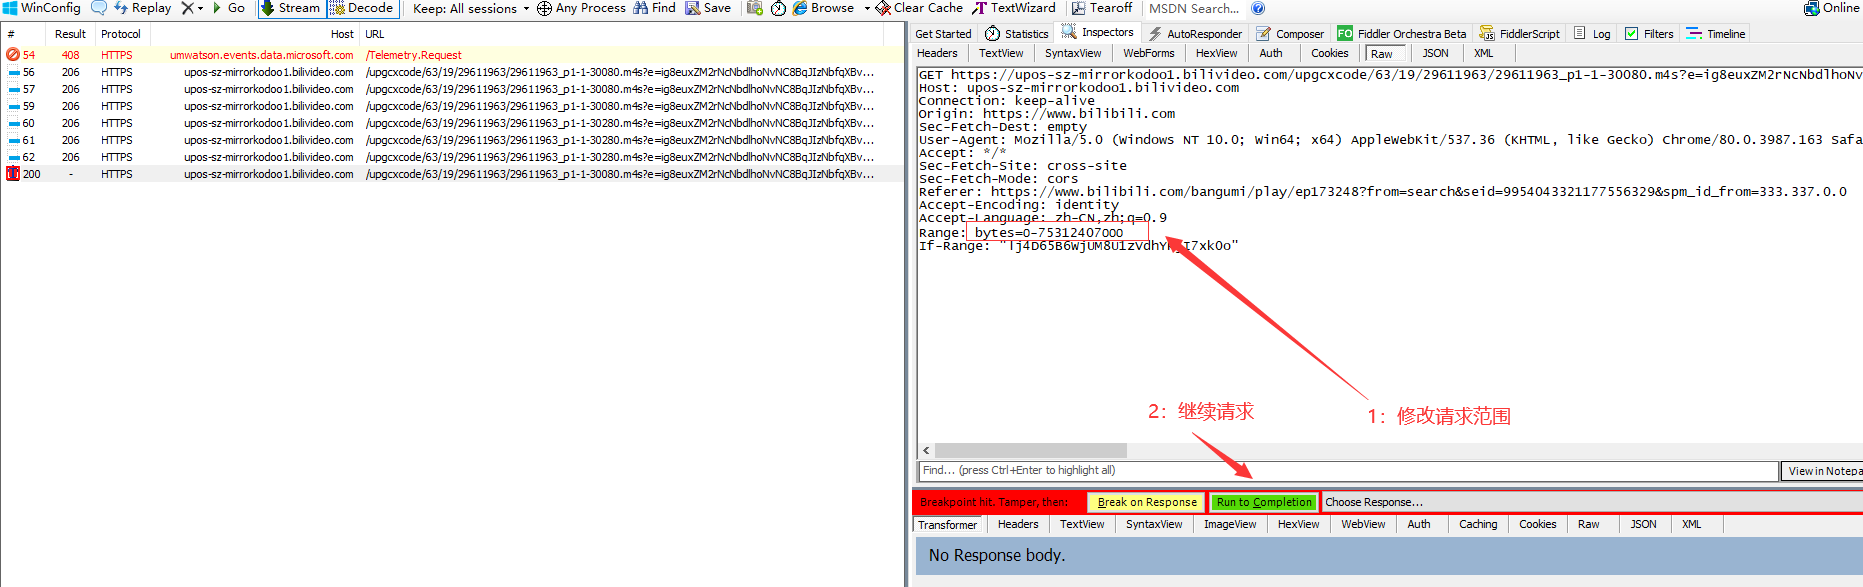Select session number 59 row
The width and height of the screenshot is (1863, 587).
452,106
